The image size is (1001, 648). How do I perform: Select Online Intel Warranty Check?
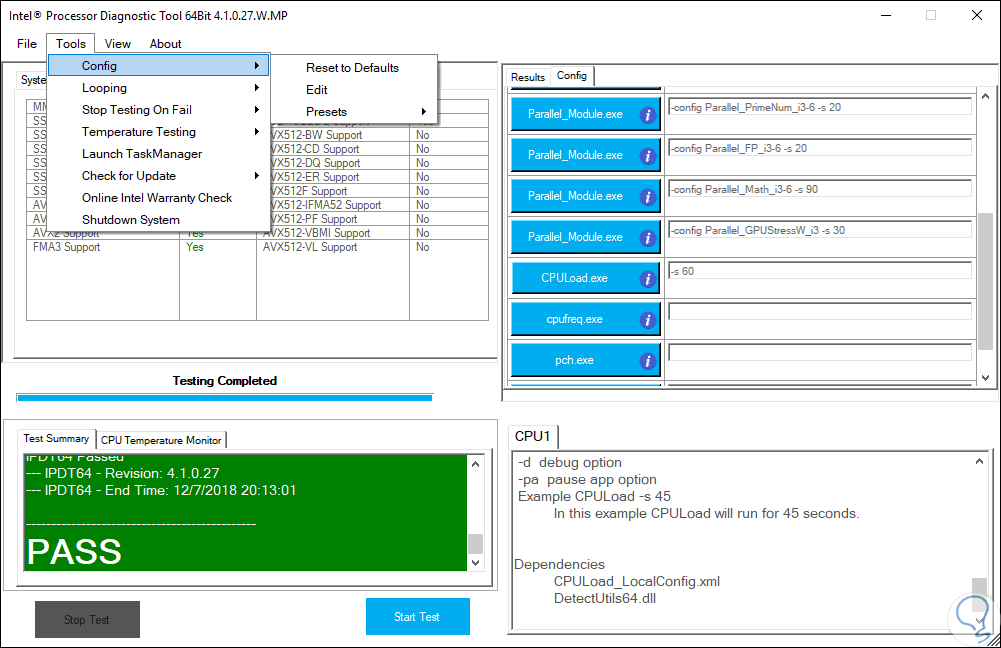pos(158,198)
